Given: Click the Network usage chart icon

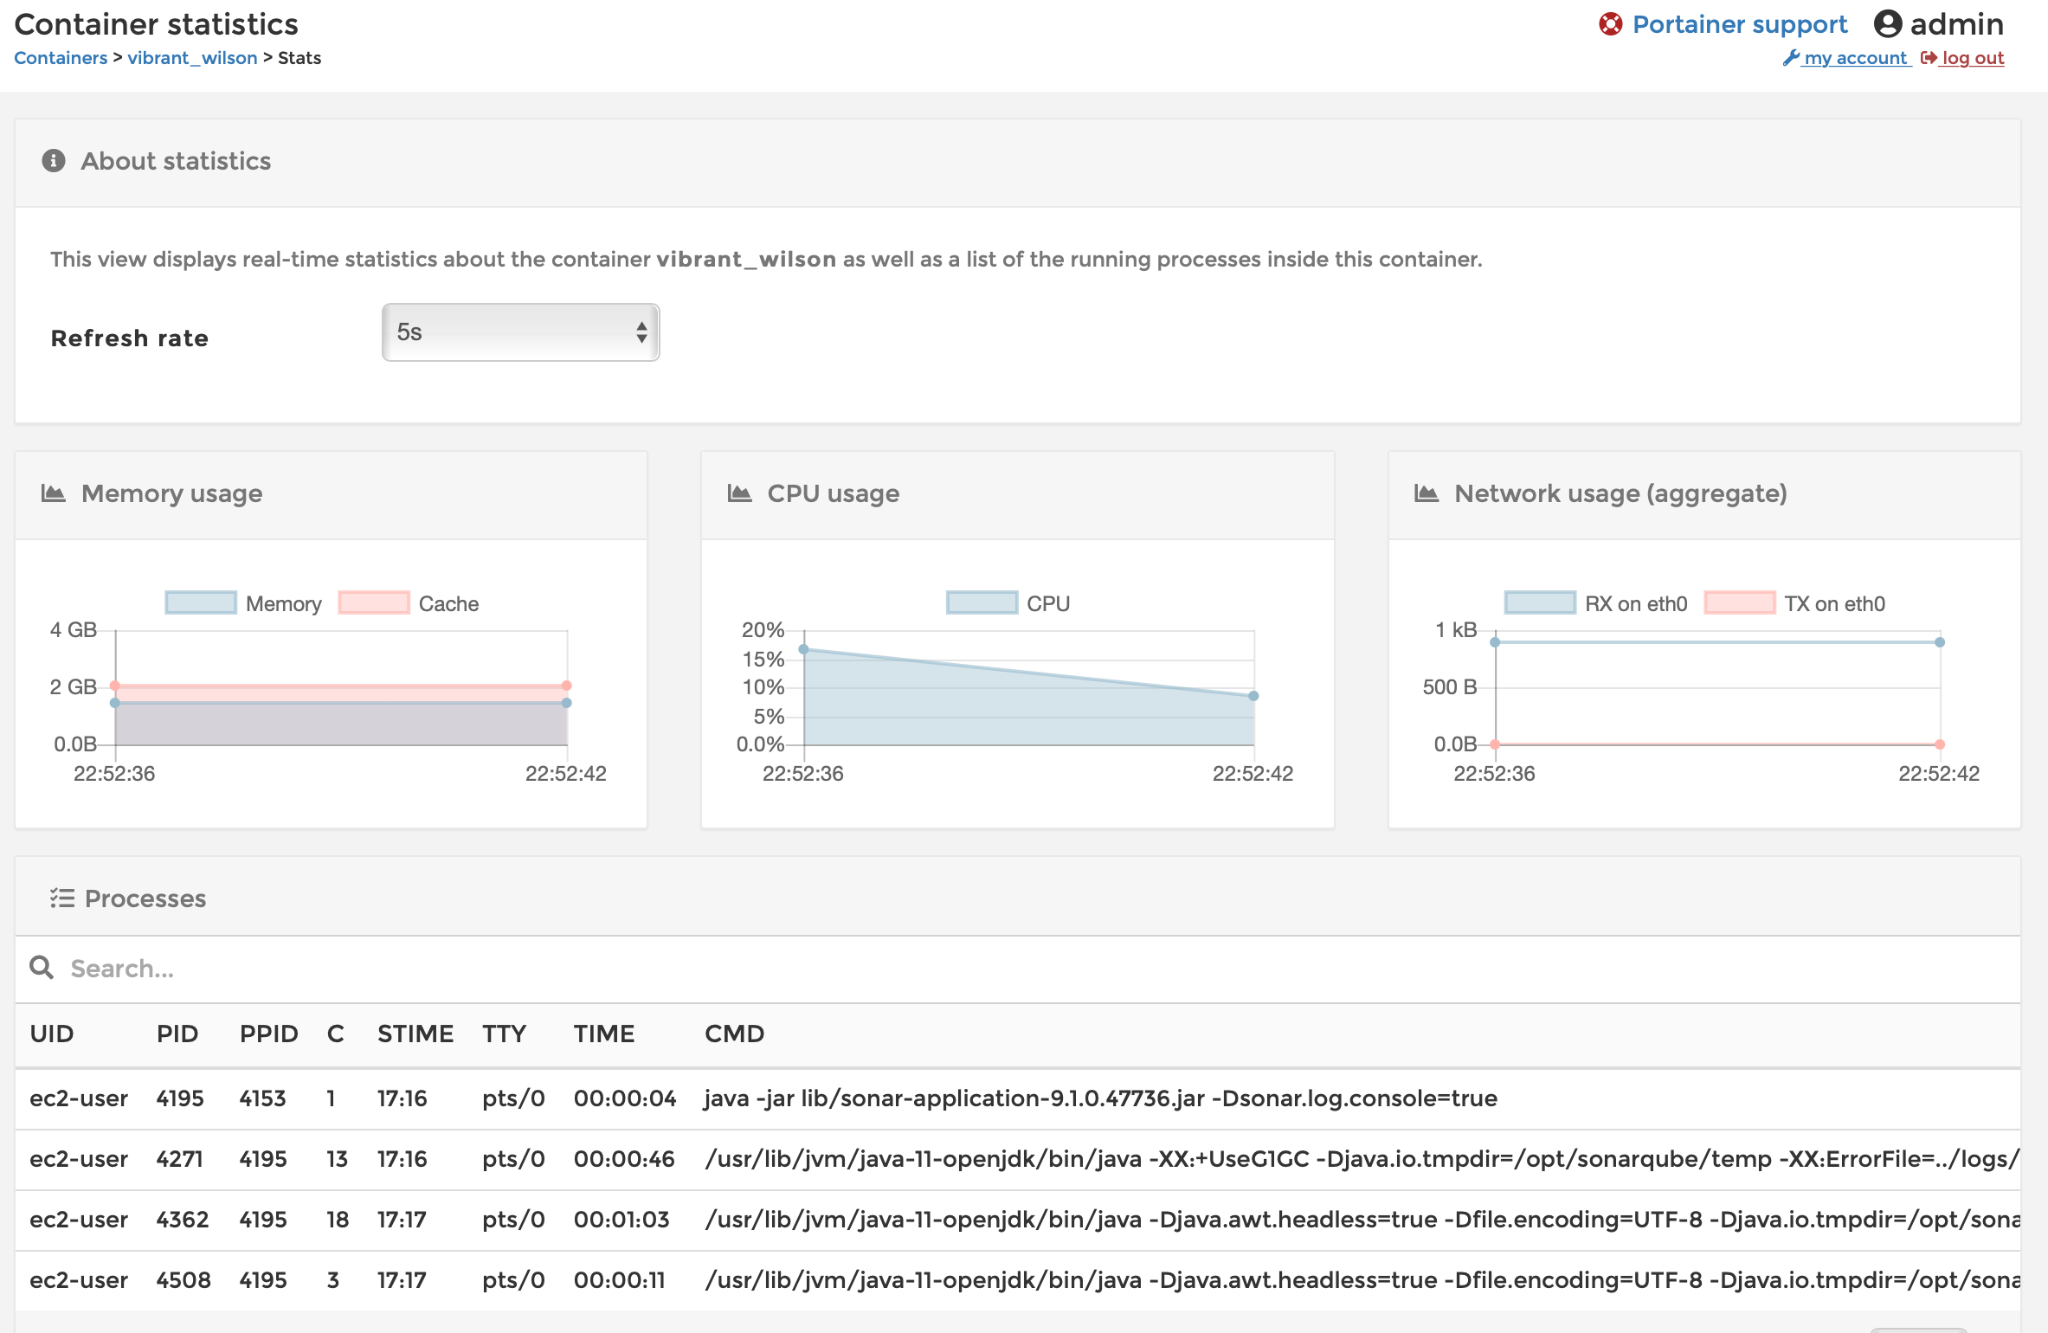Looking at the screenshot, I should [x=1426, y=493].
